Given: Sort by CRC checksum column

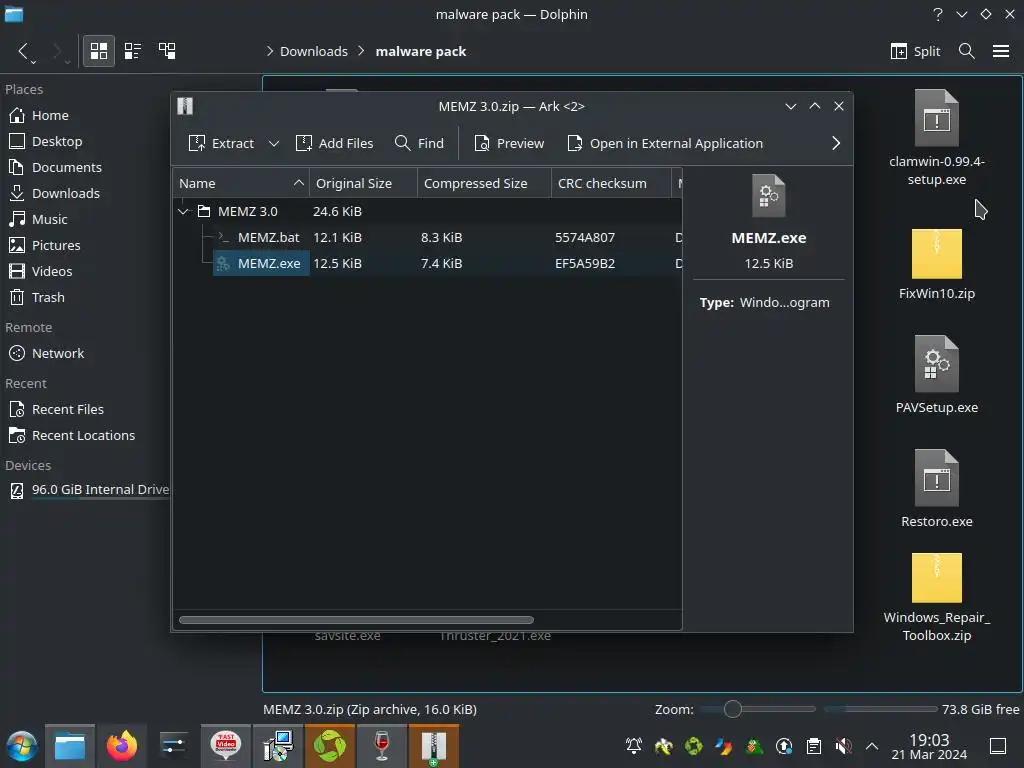Looking at the screenshot, I should 611,184.
